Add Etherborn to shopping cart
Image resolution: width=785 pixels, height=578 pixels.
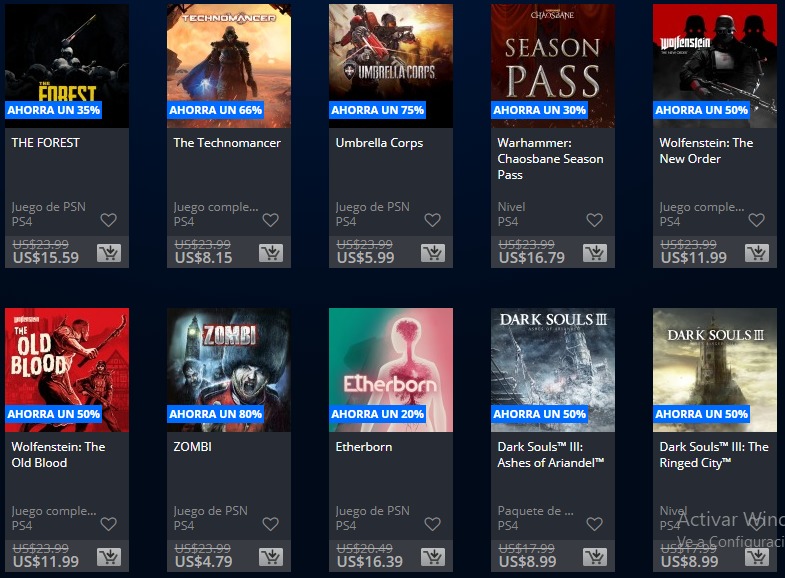pos(433,557)
